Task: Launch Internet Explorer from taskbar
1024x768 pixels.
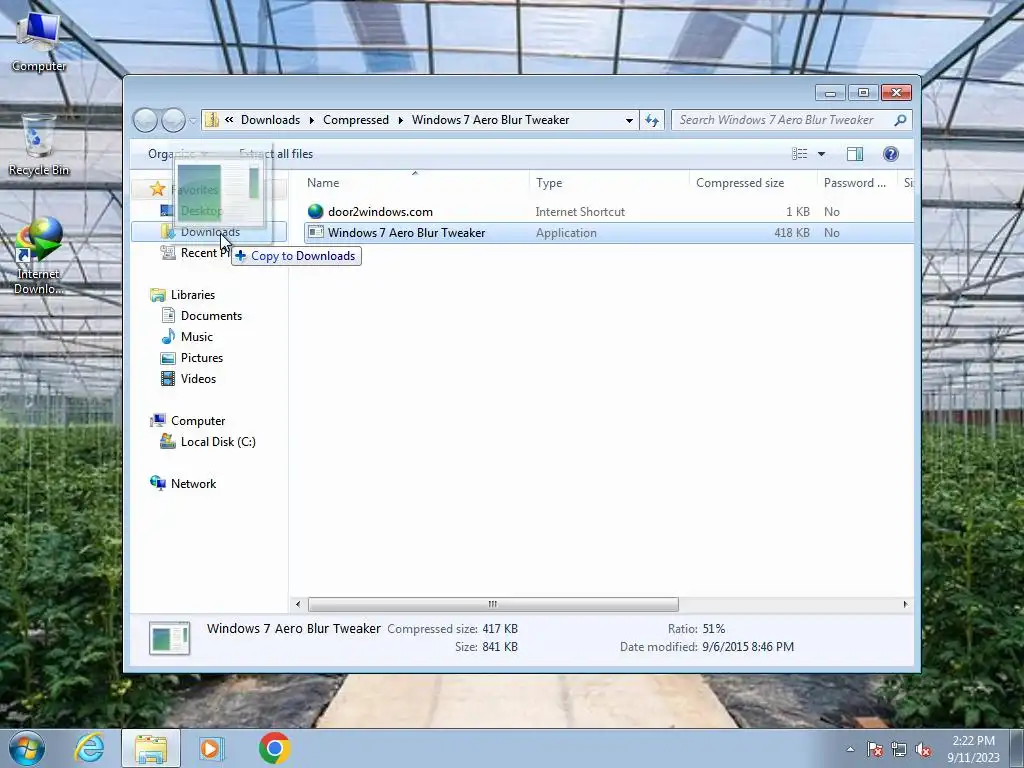Action: click(x=89, y=748)
